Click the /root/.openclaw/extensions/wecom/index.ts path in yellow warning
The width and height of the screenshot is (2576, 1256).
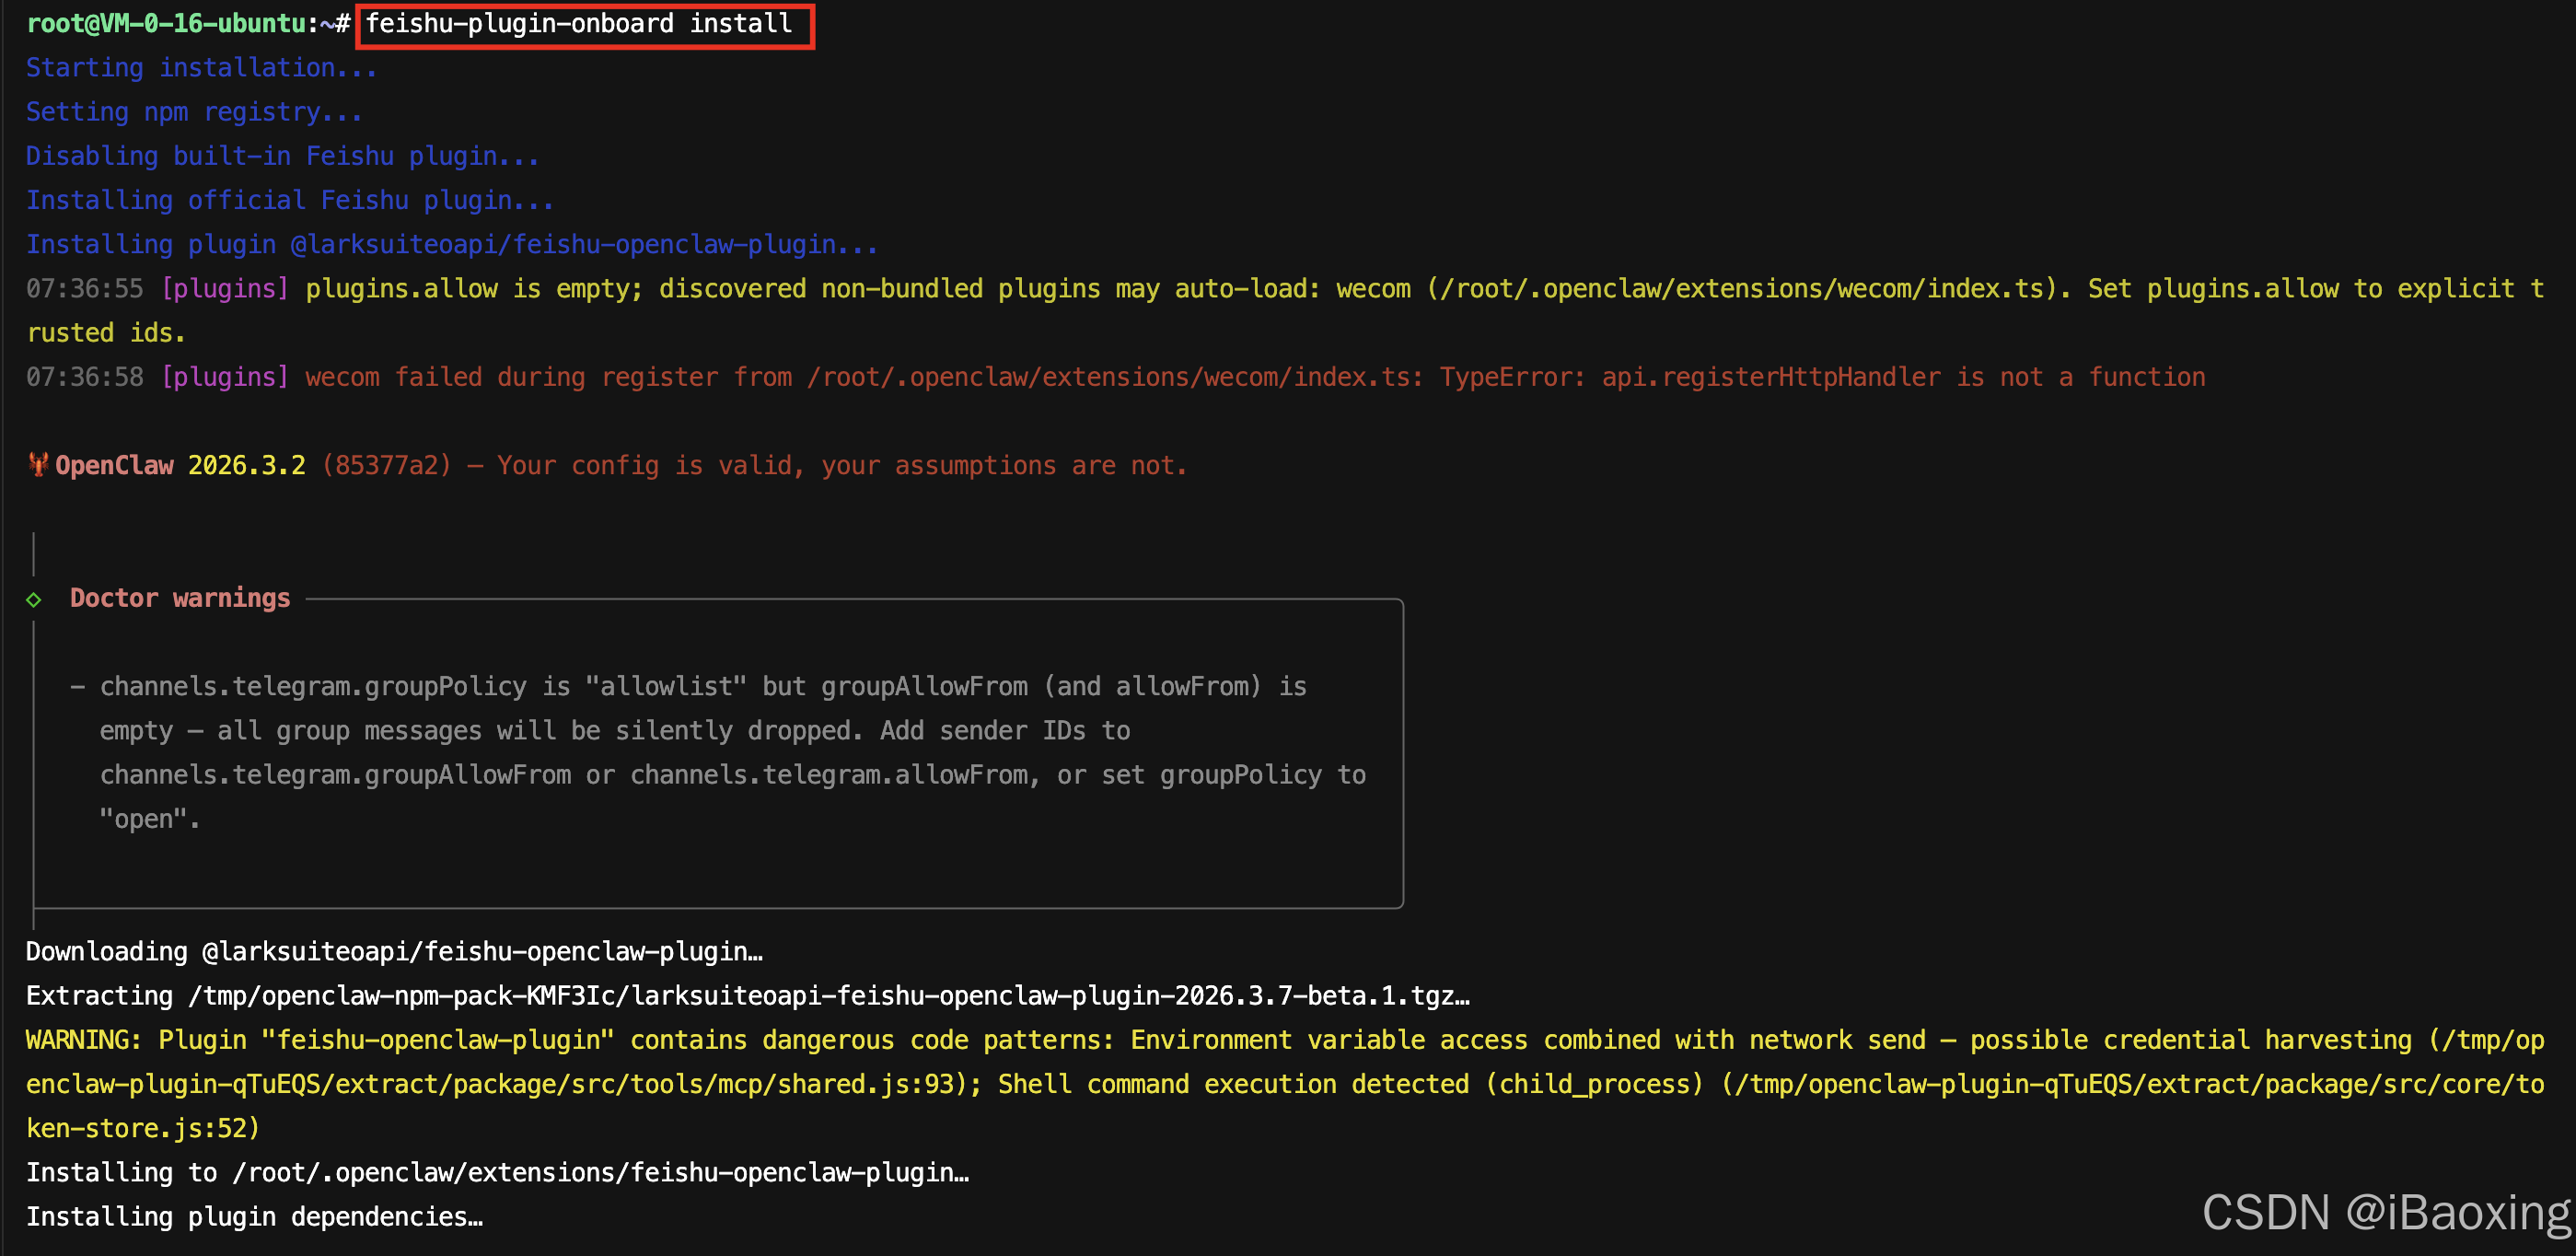coord(1748,289)
